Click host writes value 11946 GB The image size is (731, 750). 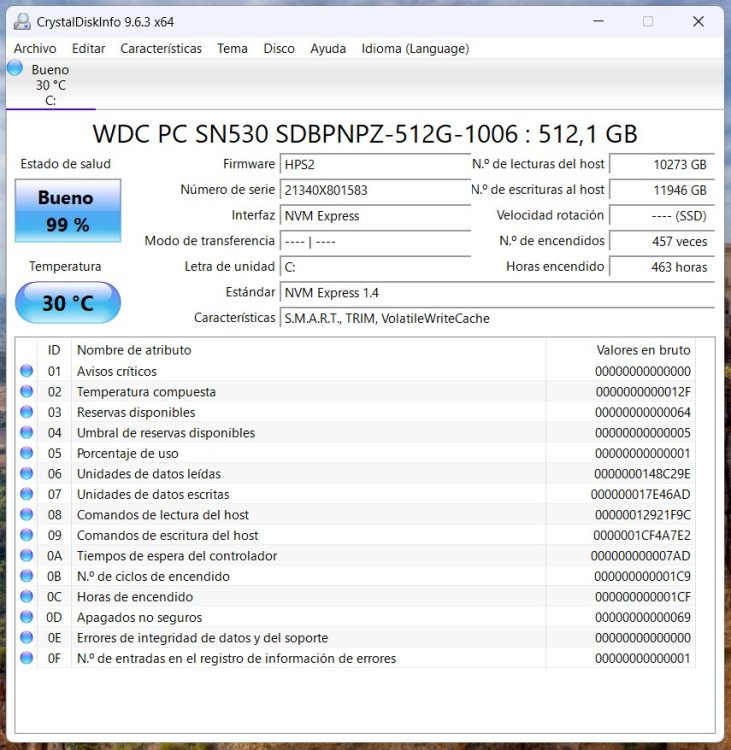point(662,190)
